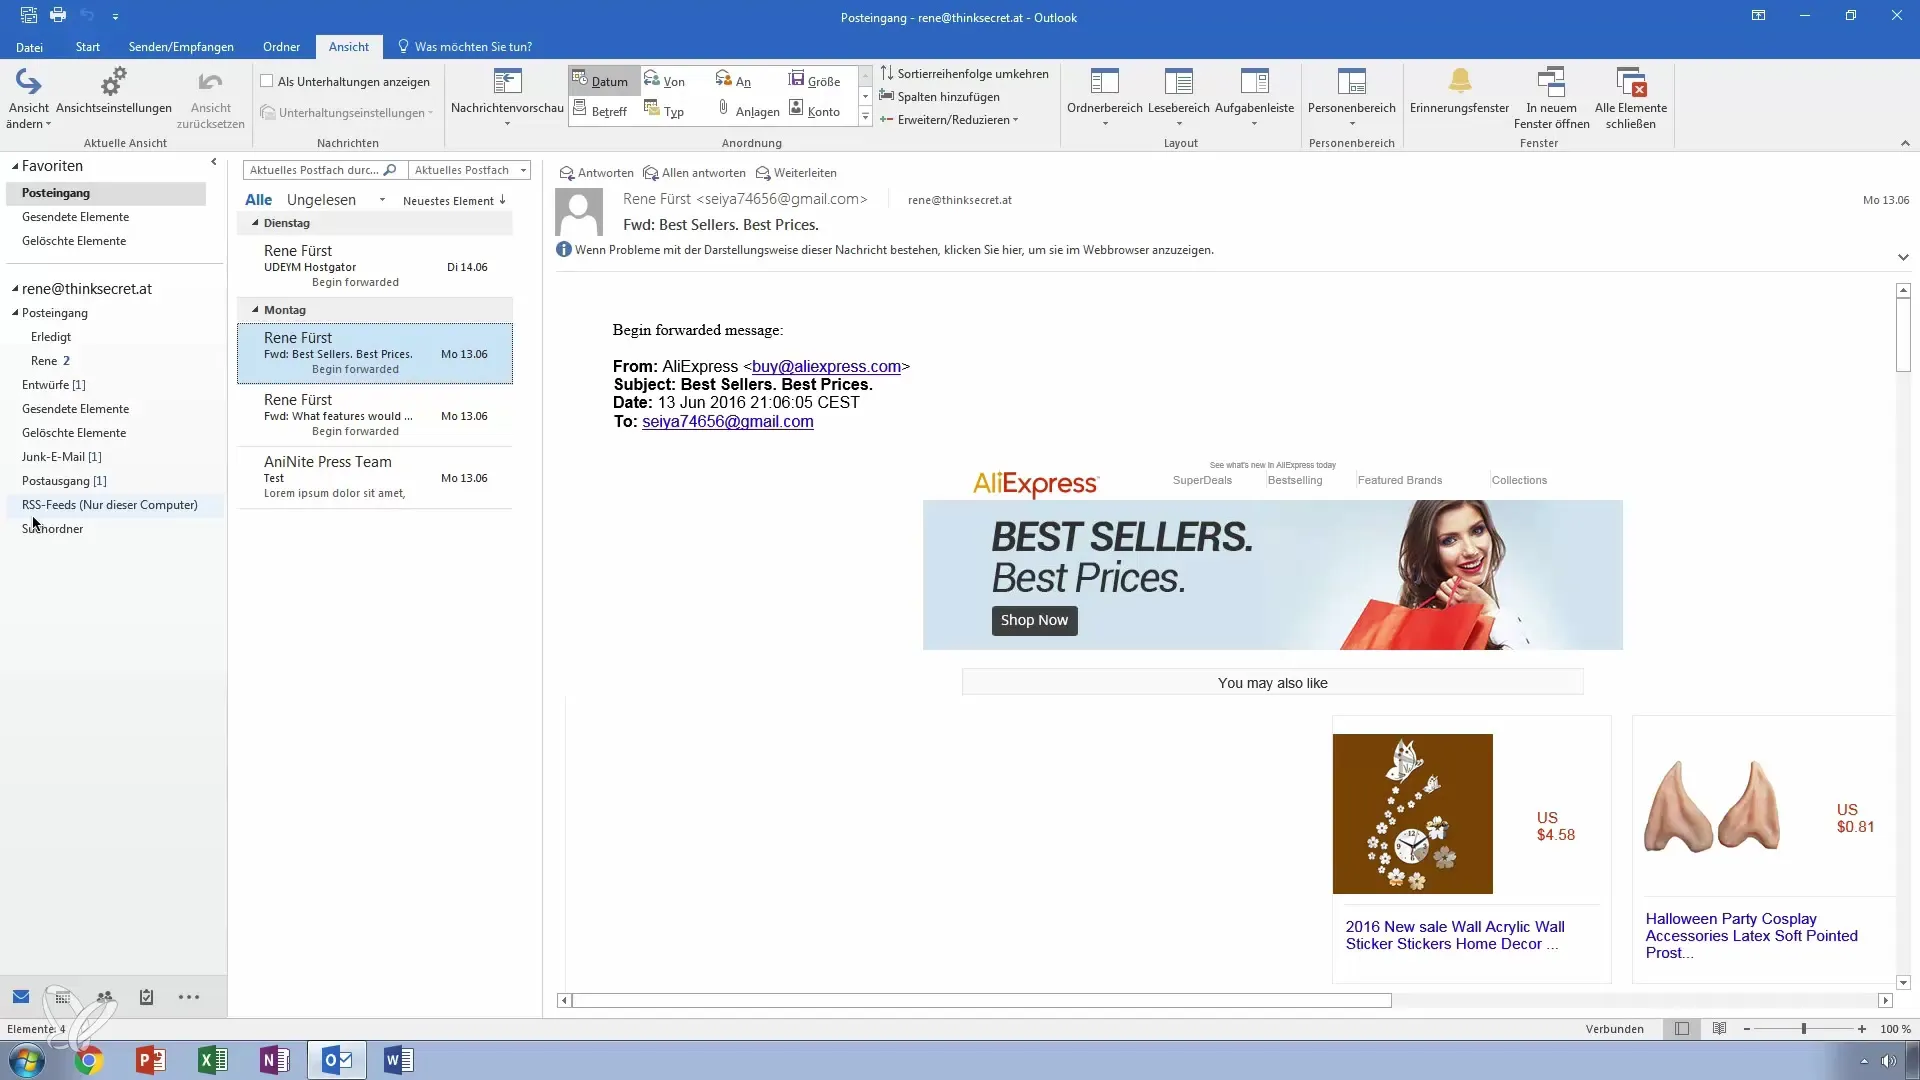Click Sortierreihenfolge umkehren
This screenshot has width=1920, height=1080.
pos(964,73)
